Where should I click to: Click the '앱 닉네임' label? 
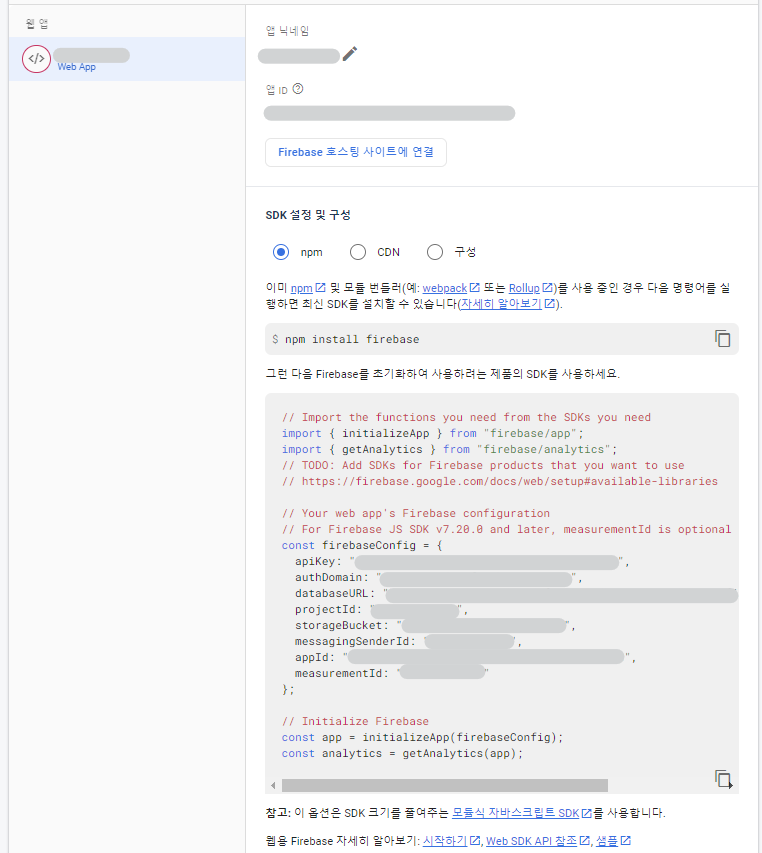(x=287, y=31)
